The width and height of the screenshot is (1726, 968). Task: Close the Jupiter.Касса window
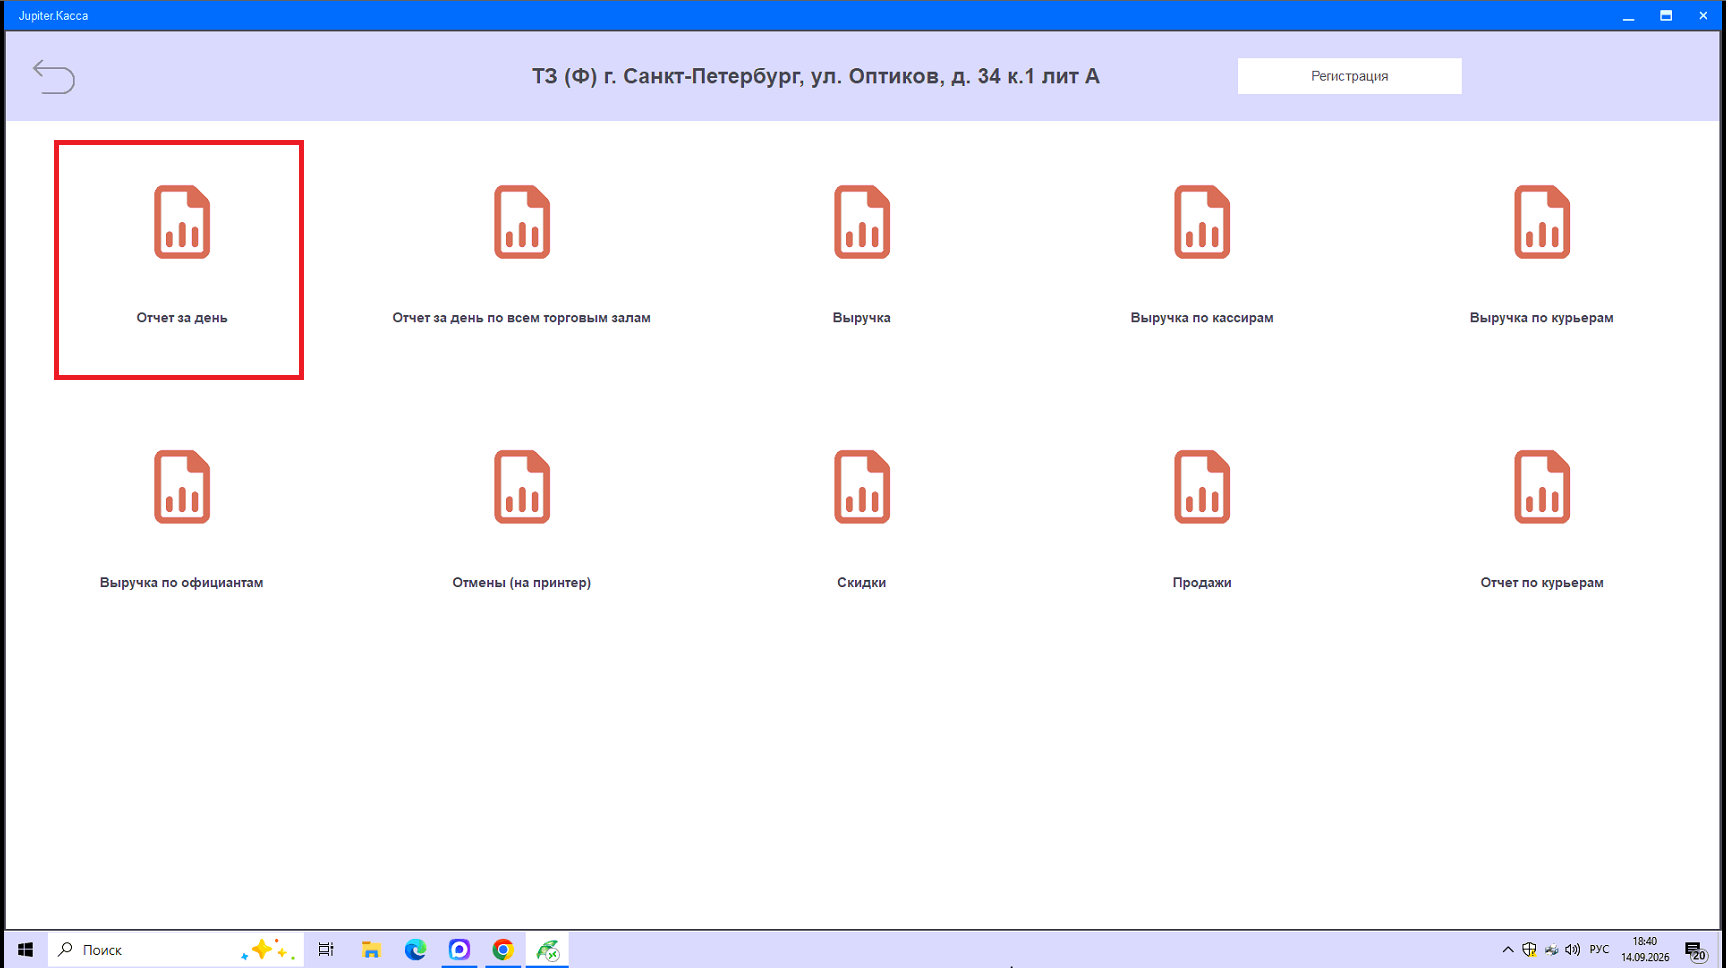point(1703,16)
